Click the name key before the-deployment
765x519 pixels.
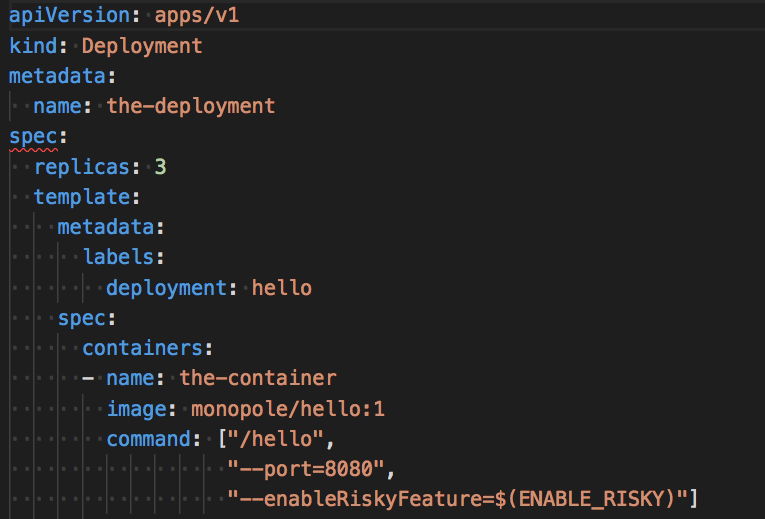(57, 106)
